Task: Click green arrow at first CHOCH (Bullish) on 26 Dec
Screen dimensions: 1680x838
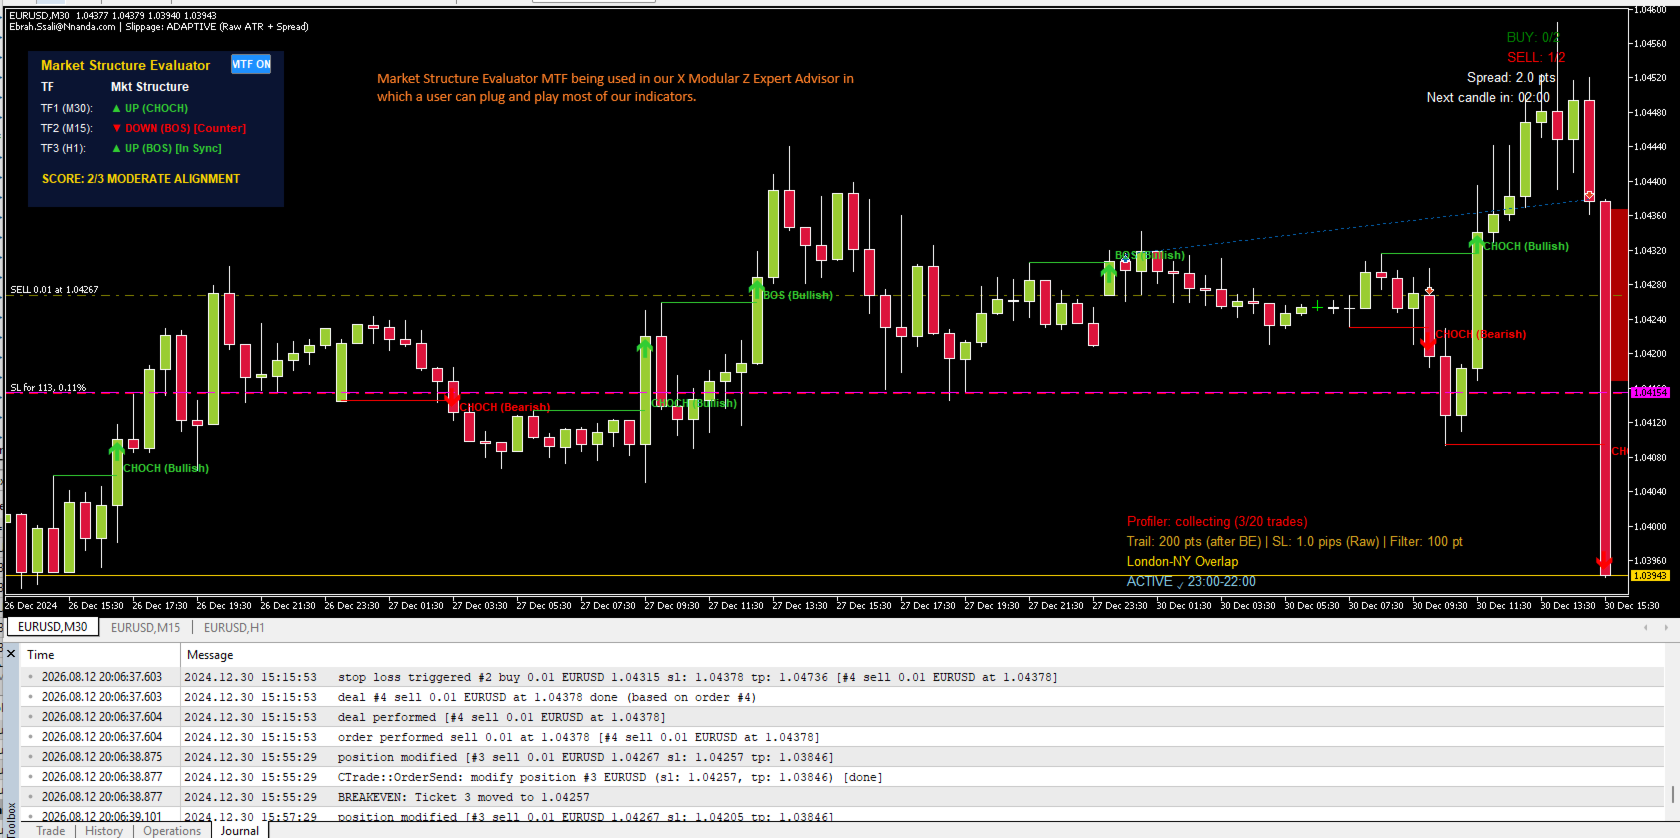Action: 117,450
